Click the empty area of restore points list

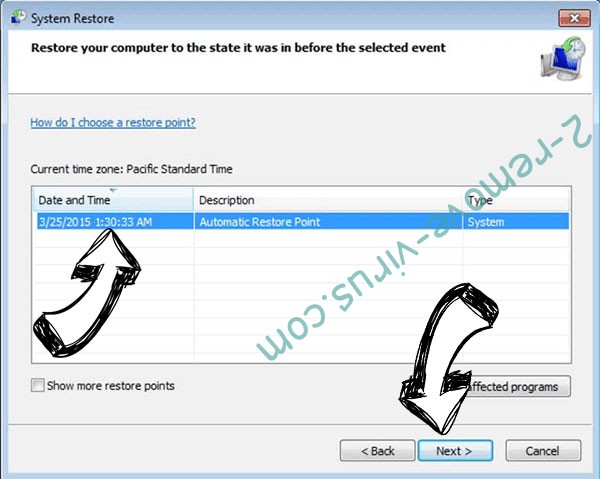point(301,296)
